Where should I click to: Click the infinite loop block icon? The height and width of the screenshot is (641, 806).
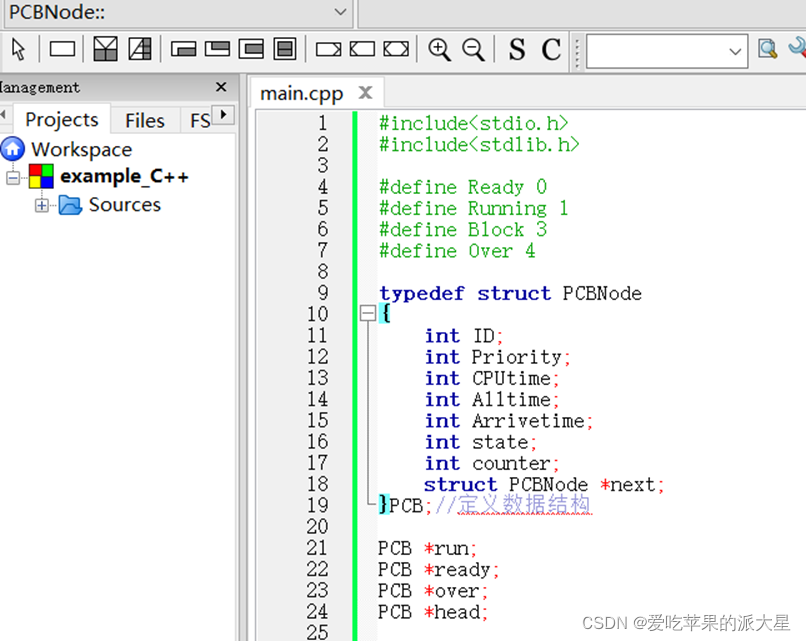coord(285,49)
